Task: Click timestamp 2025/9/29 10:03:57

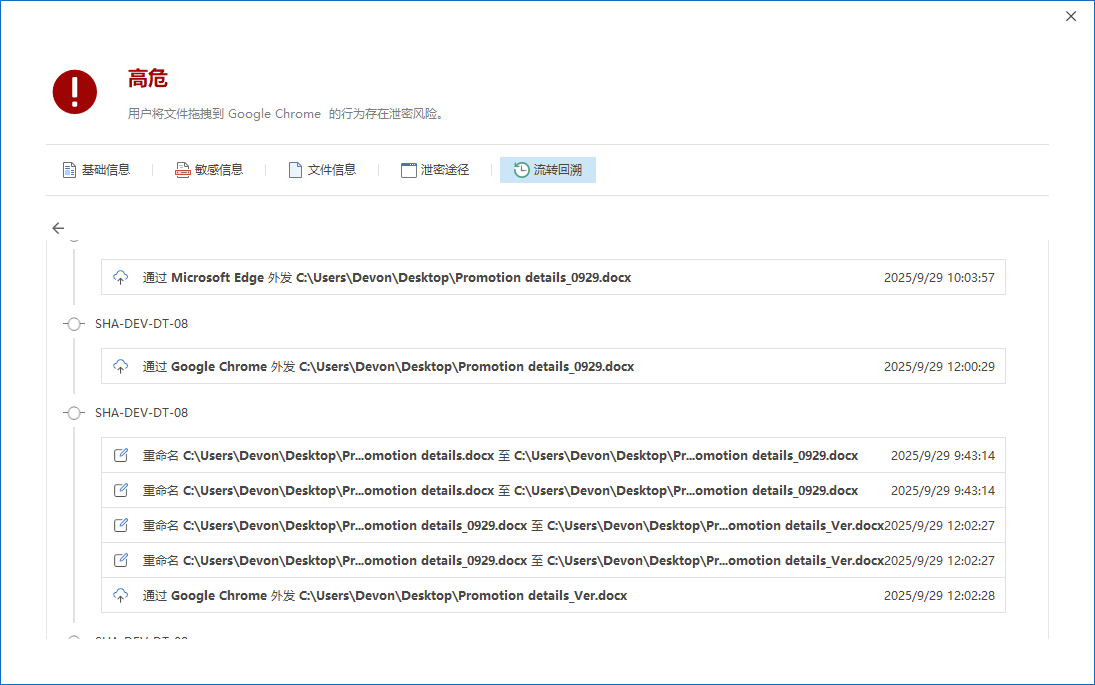Action: click(939, 277)
